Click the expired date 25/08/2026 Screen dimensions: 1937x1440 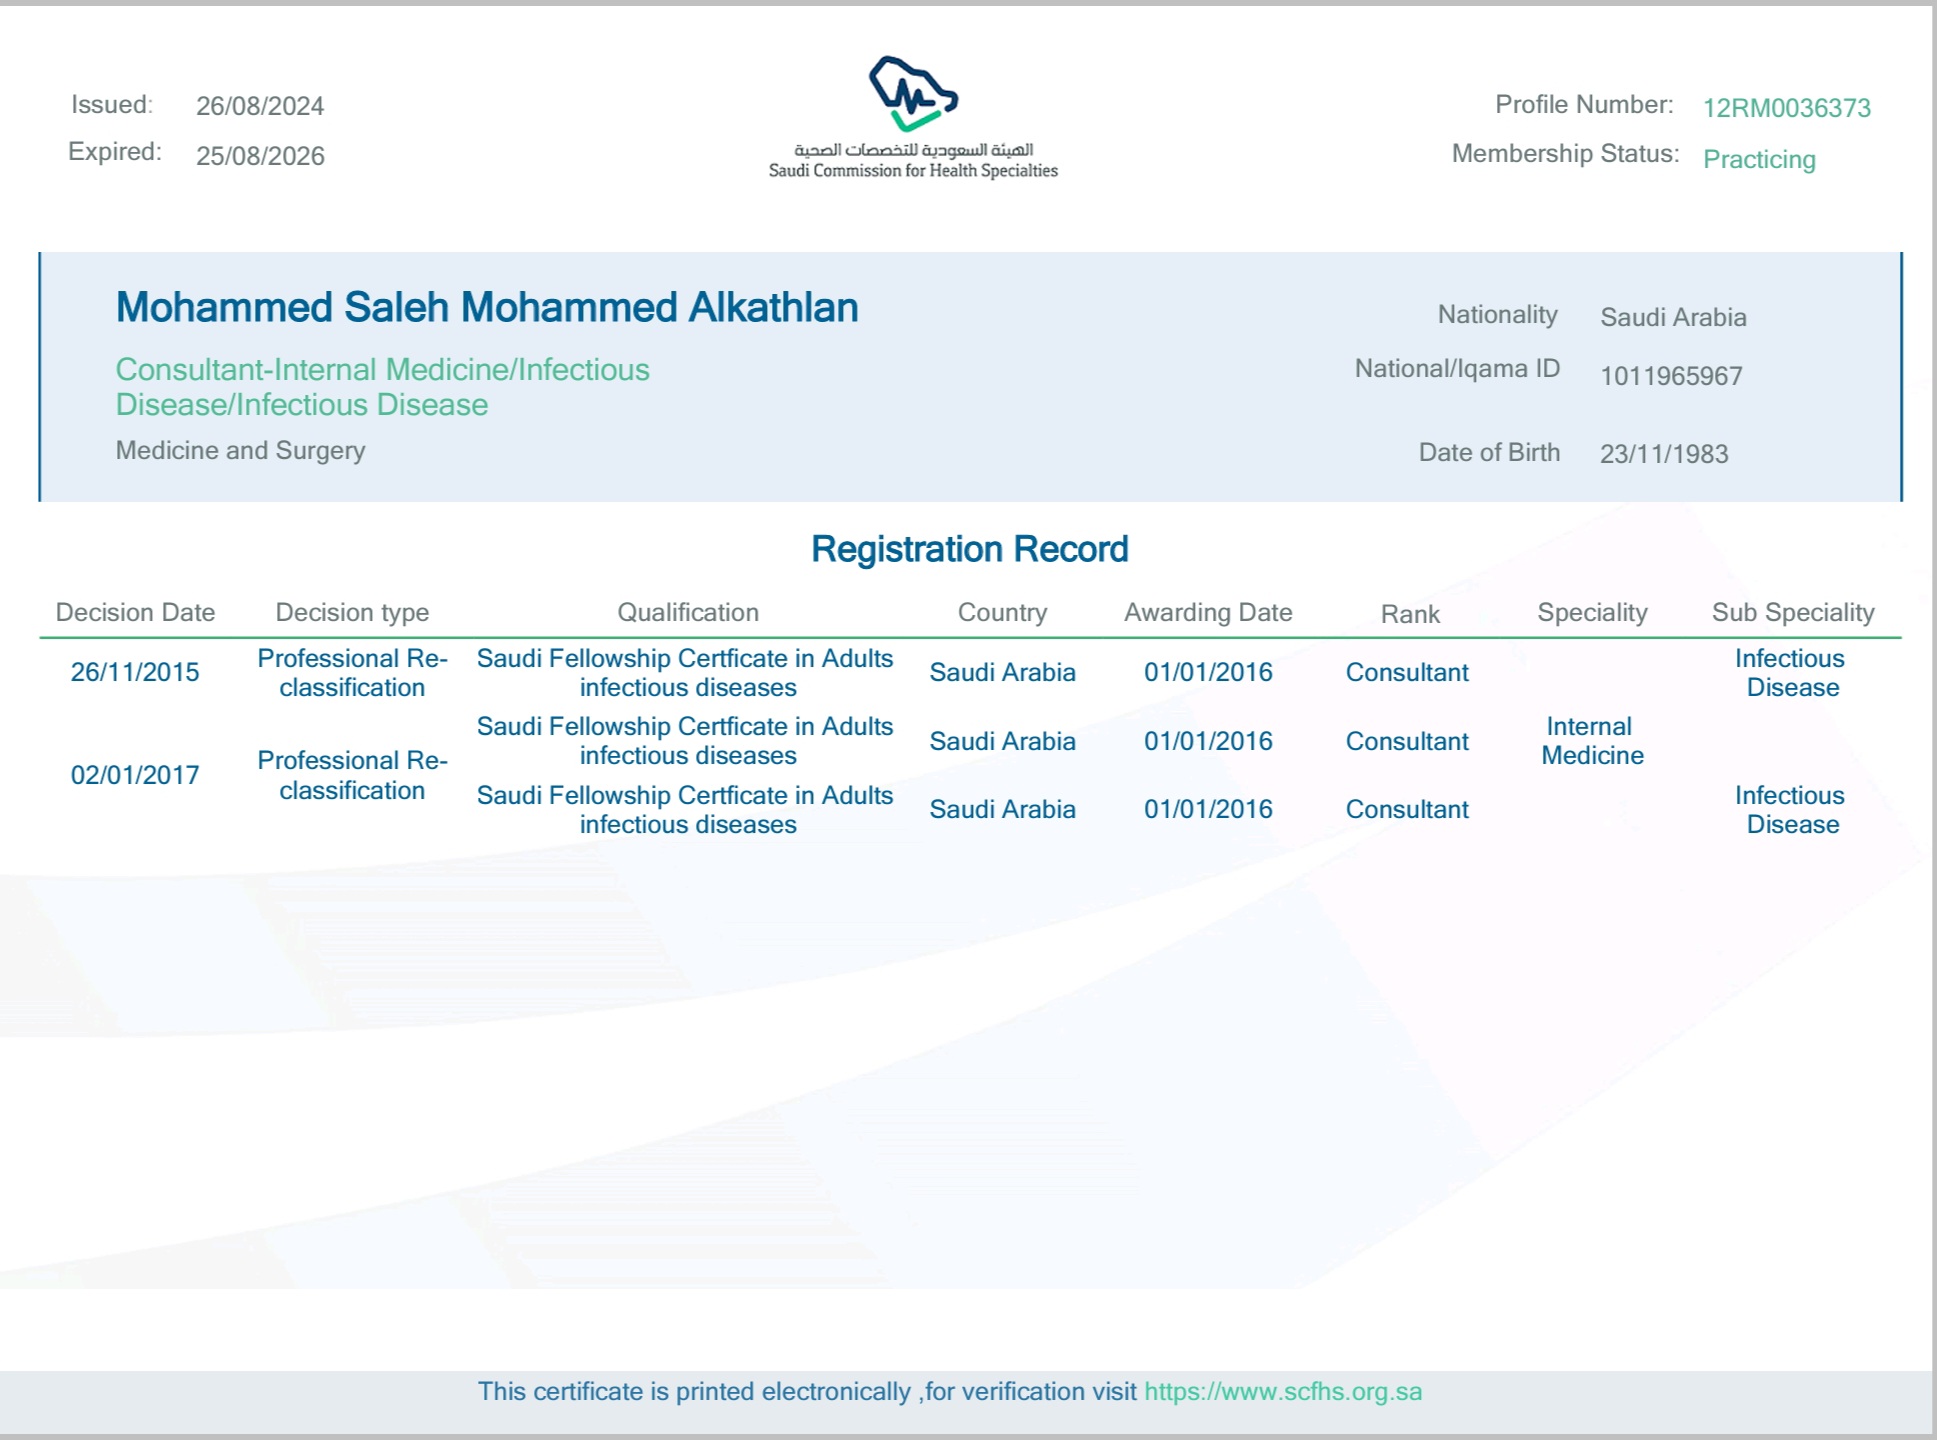click(x=260, y=156)
